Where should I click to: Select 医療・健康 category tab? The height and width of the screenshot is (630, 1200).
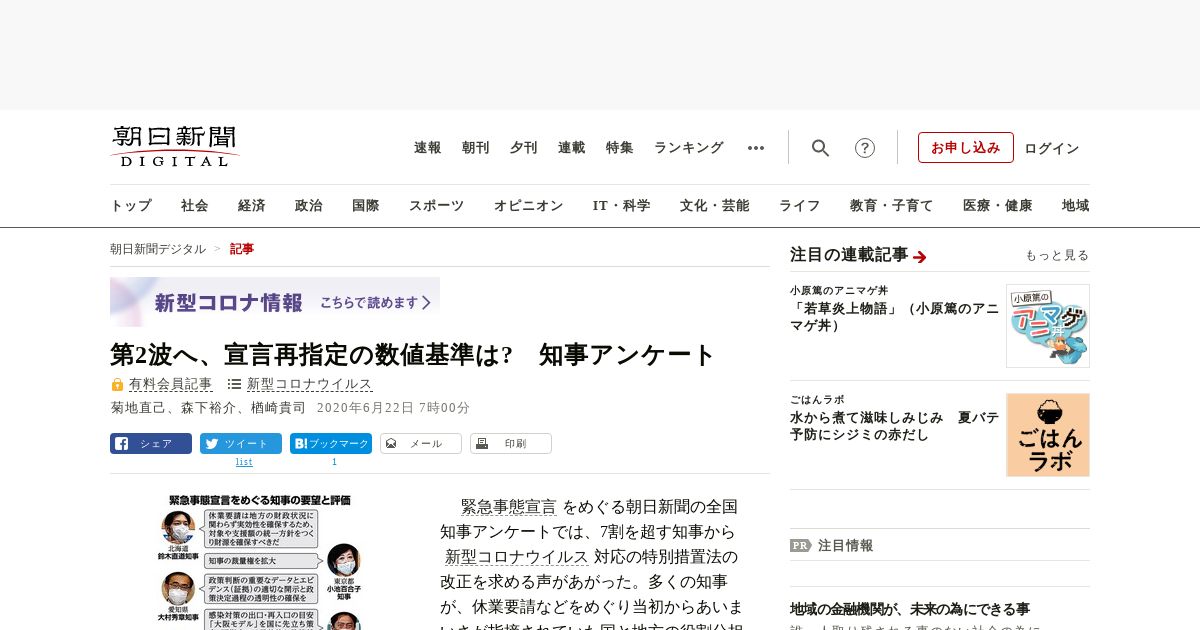[x=998, y=206]
